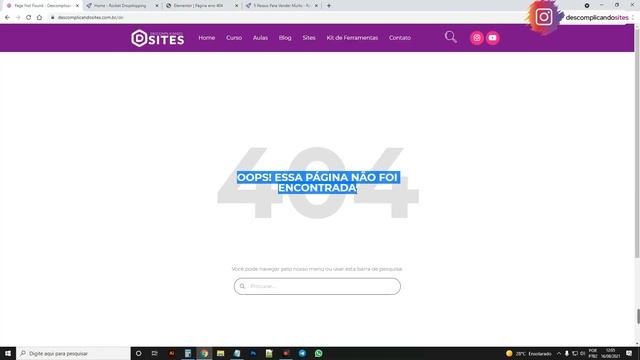The height and width of the screenshot is (360, 640).
Task: Open a new browser tab with plus
Action: coord(329,6)
